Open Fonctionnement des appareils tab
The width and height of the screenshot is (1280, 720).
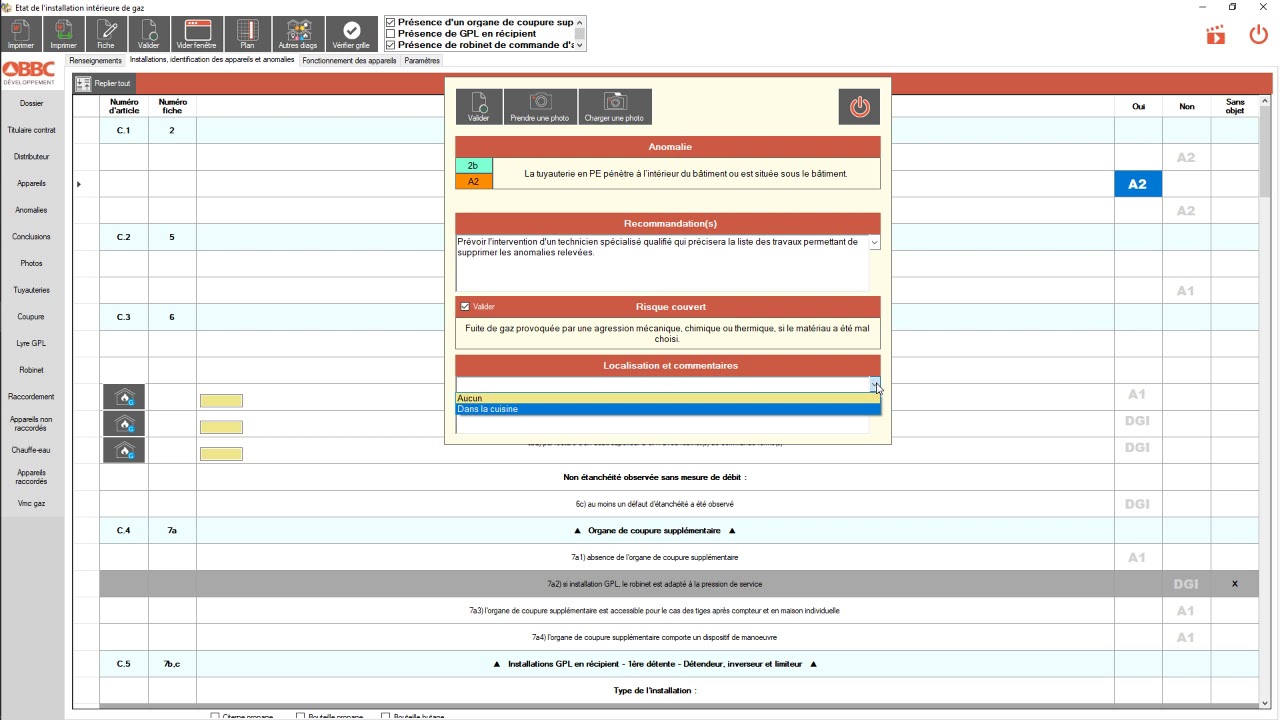[349, 61]
